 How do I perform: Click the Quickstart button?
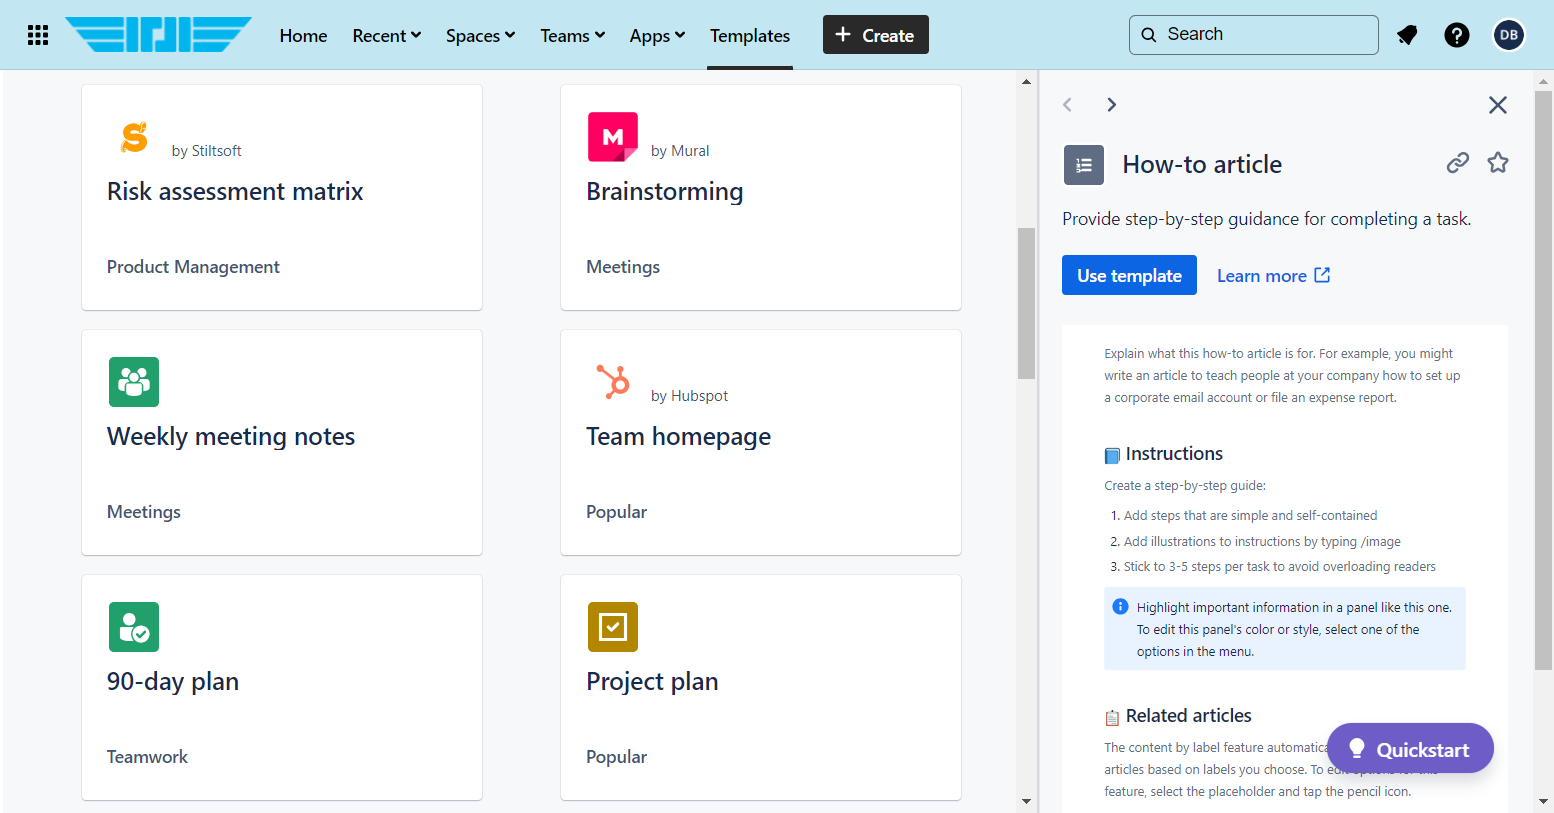(1410, 748)
